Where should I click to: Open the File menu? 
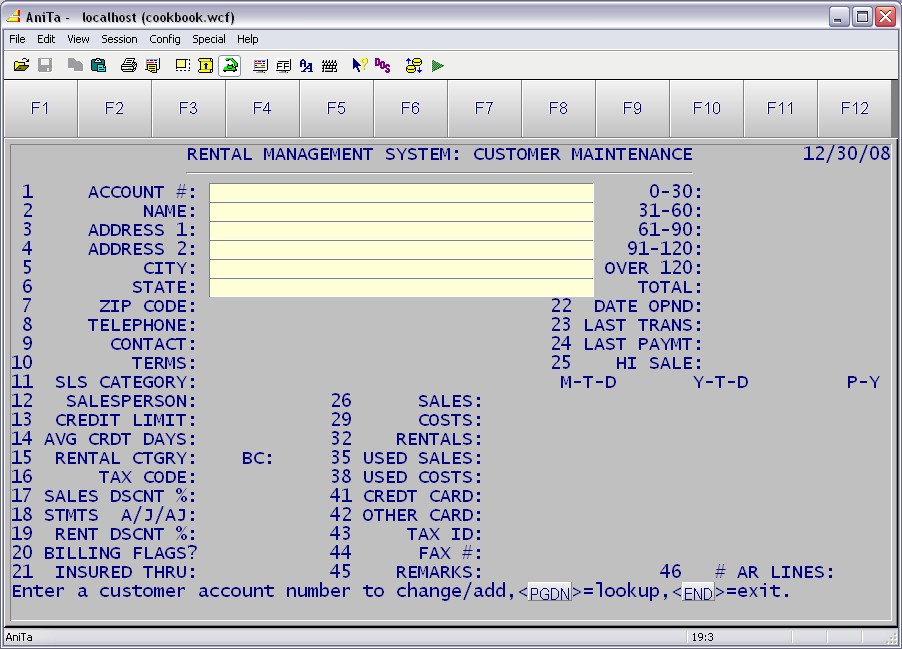pos(17,39)
